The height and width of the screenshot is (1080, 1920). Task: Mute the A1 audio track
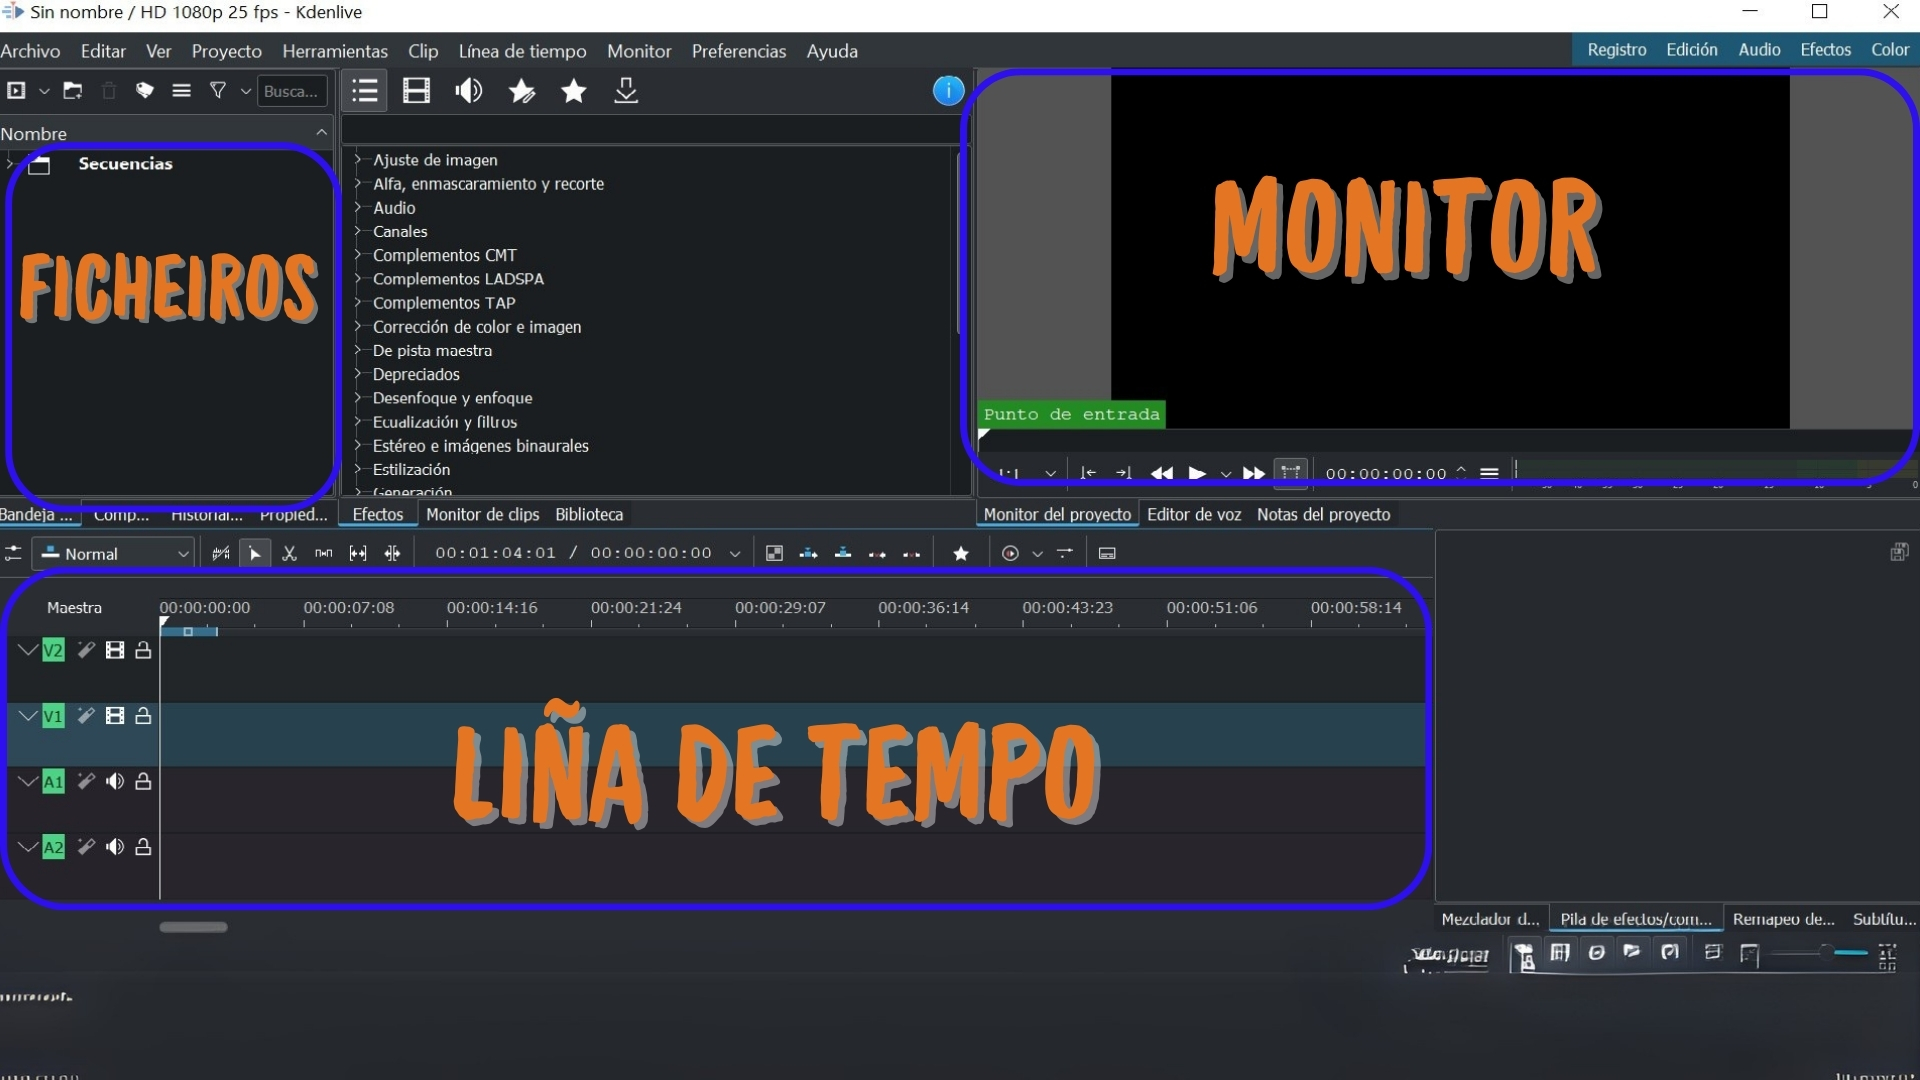pos(115,781)
